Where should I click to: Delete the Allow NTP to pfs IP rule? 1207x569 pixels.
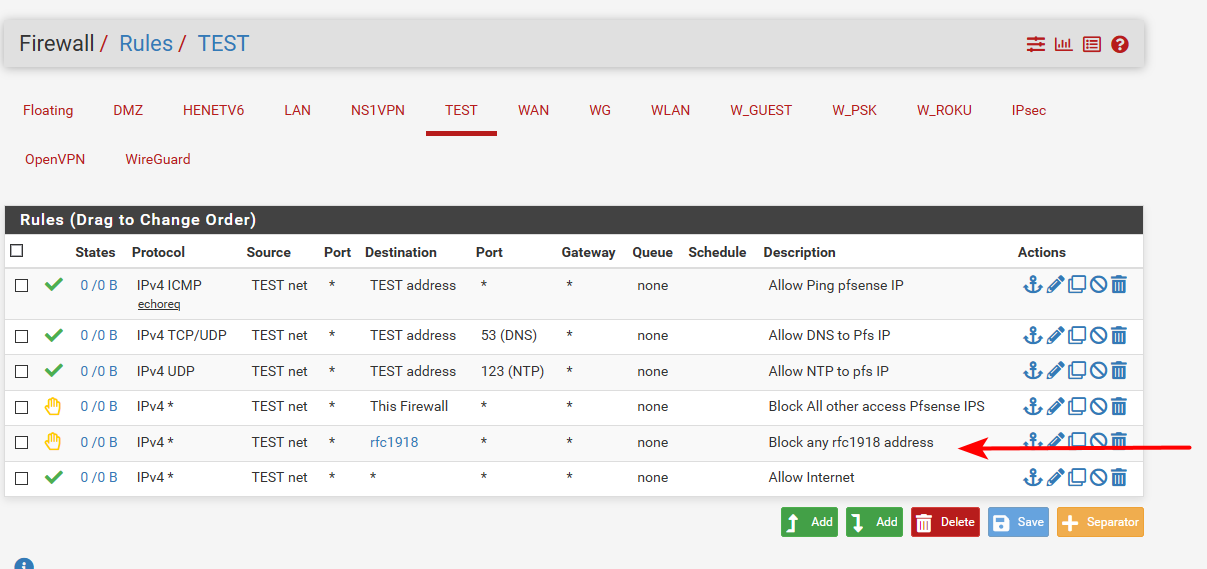1119,371
